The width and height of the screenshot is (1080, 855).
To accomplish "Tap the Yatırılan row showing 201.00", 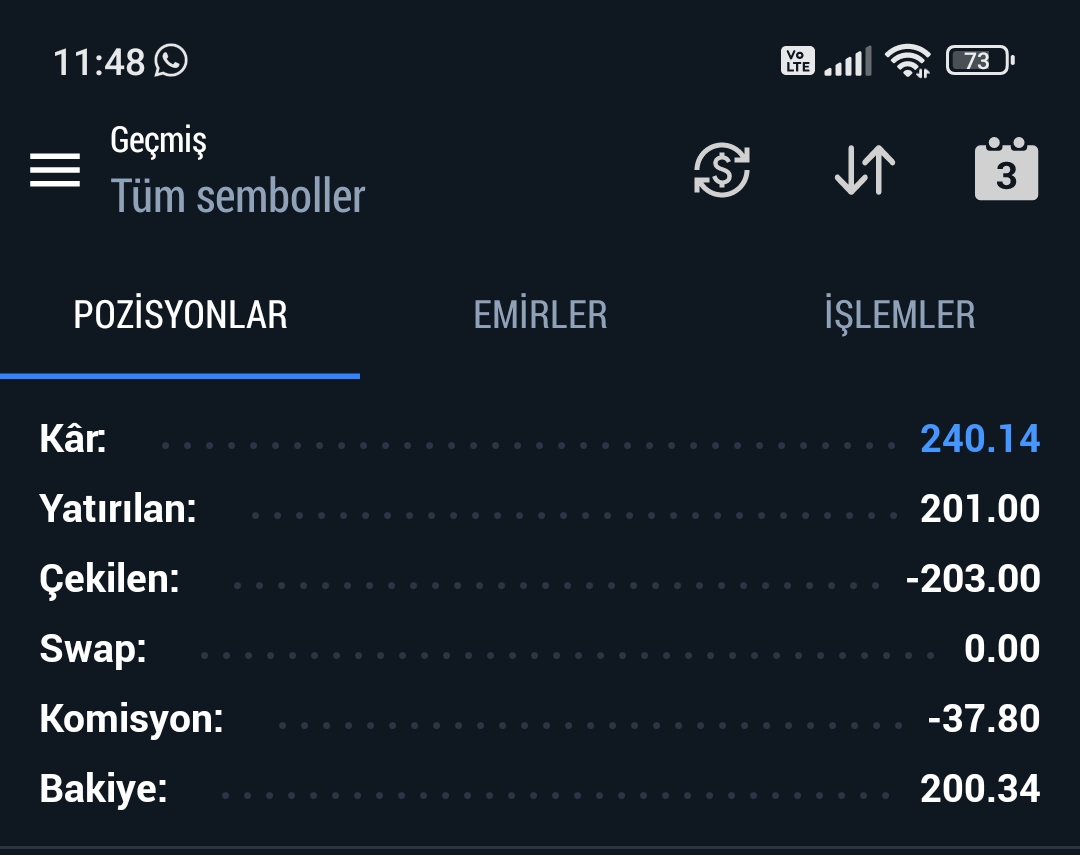I will tap(539, 509).
